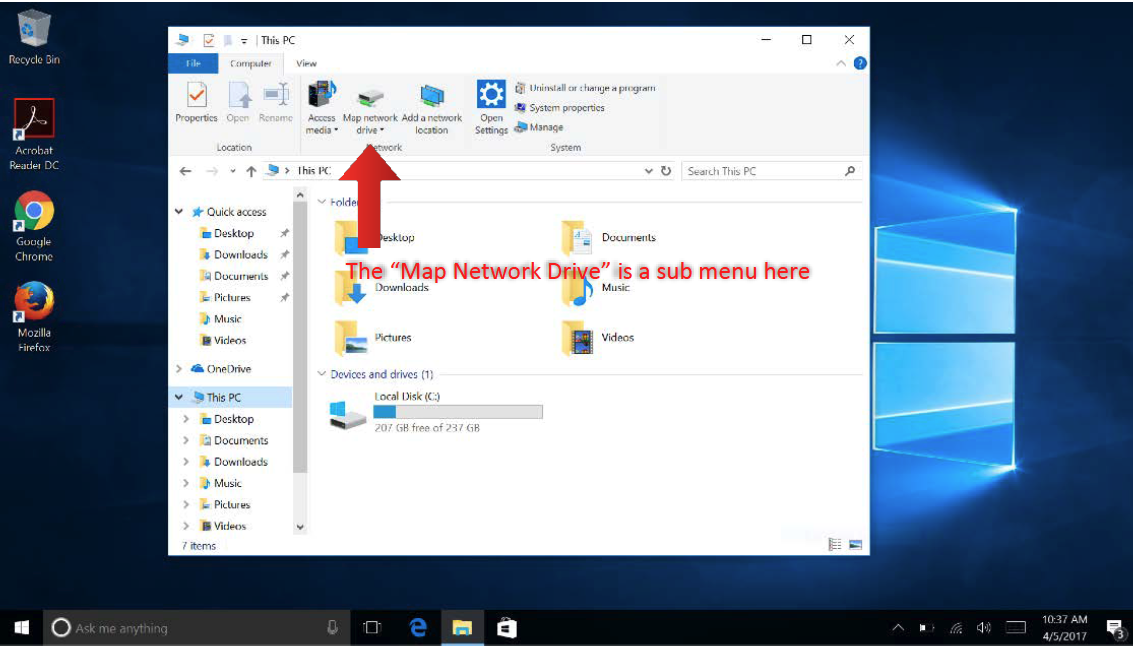Click This PC in the address bar
Viewport: 1133px width, 646px height.
point(314,171)
